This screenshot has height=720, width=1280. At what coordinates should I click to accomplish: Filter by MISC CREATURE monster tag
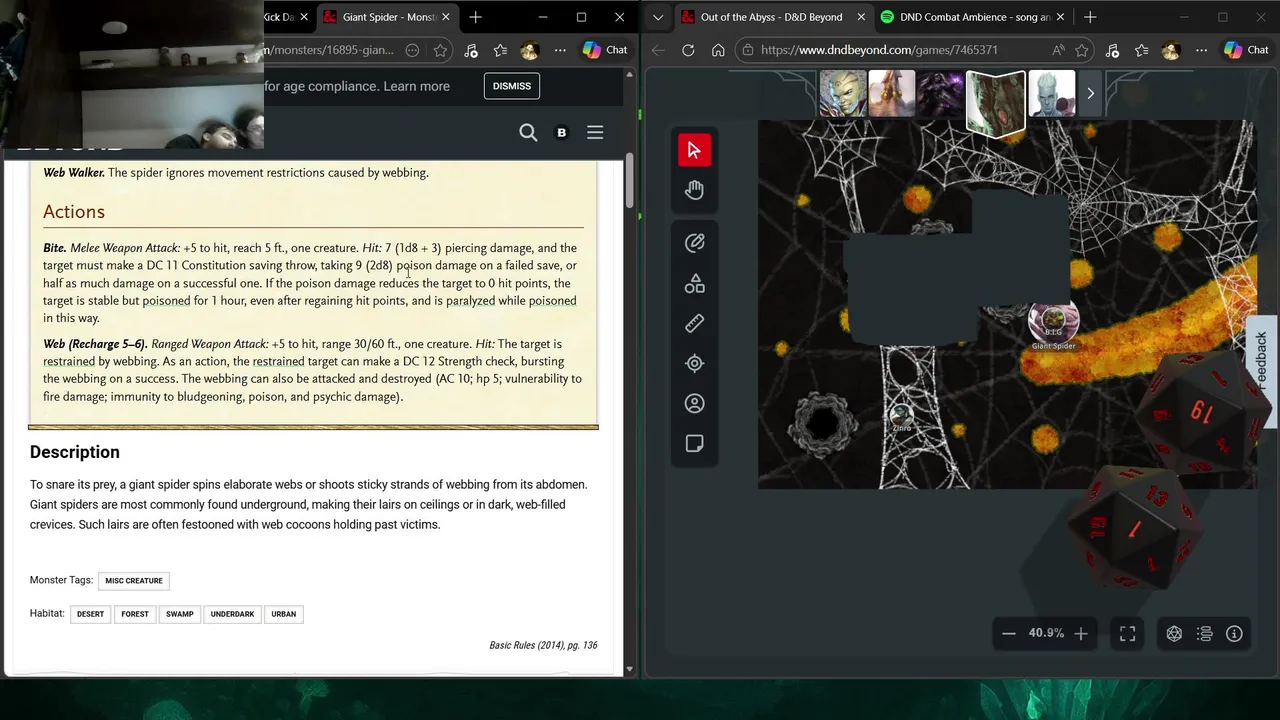[x=134, y=580]
